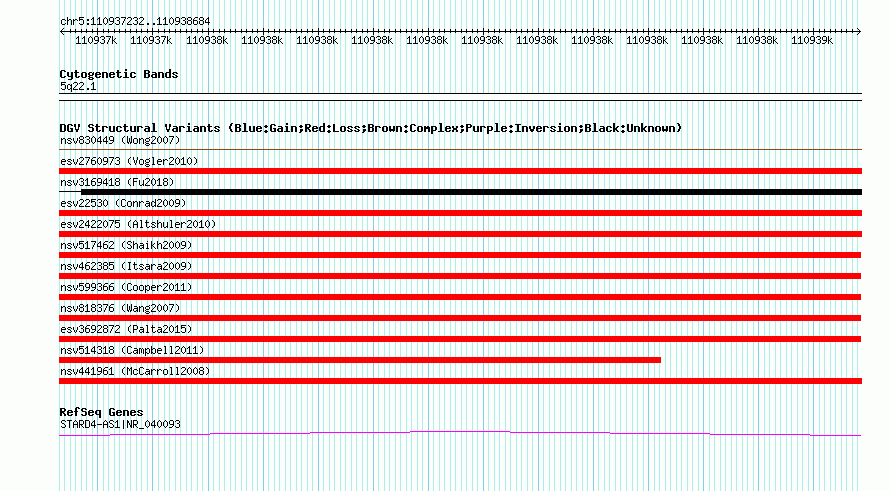Open the nsv818376 (Wang2007) variant label
Screen dimensions: 890x491
coord(120,308)
